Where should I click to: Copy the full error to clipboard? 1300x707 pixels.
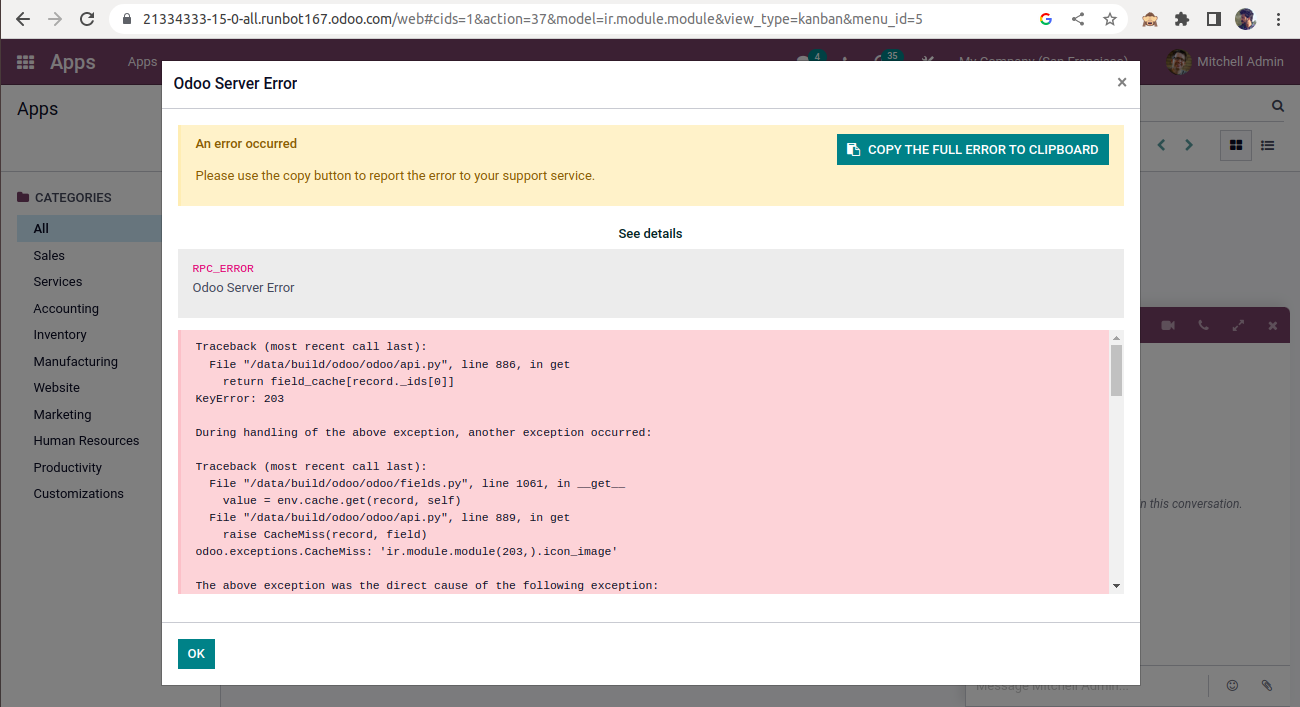[973, 150]
